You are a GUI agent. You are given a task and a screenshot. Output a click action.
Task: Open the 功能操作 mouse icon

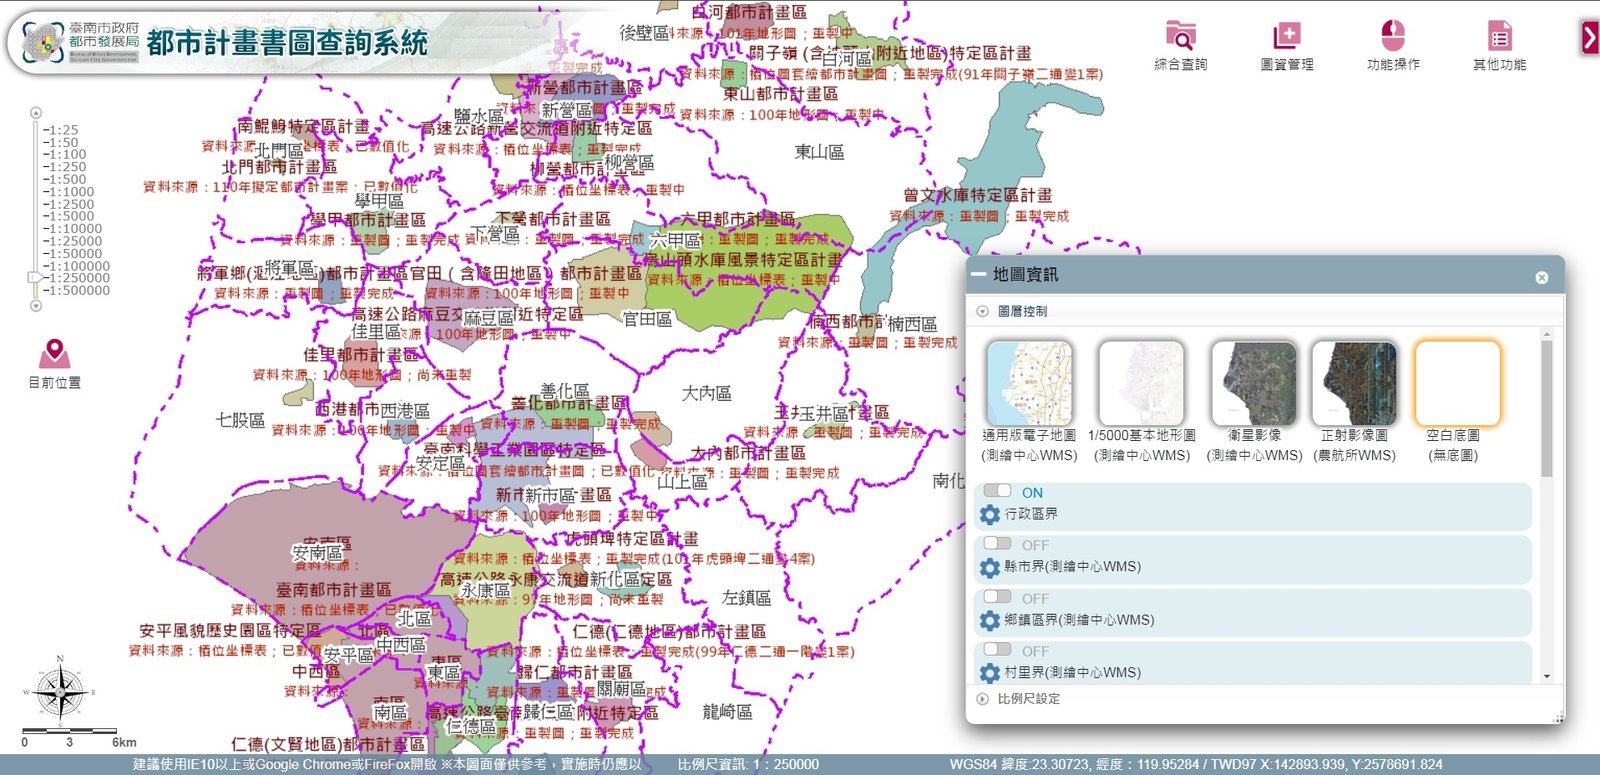(1392, 37)
